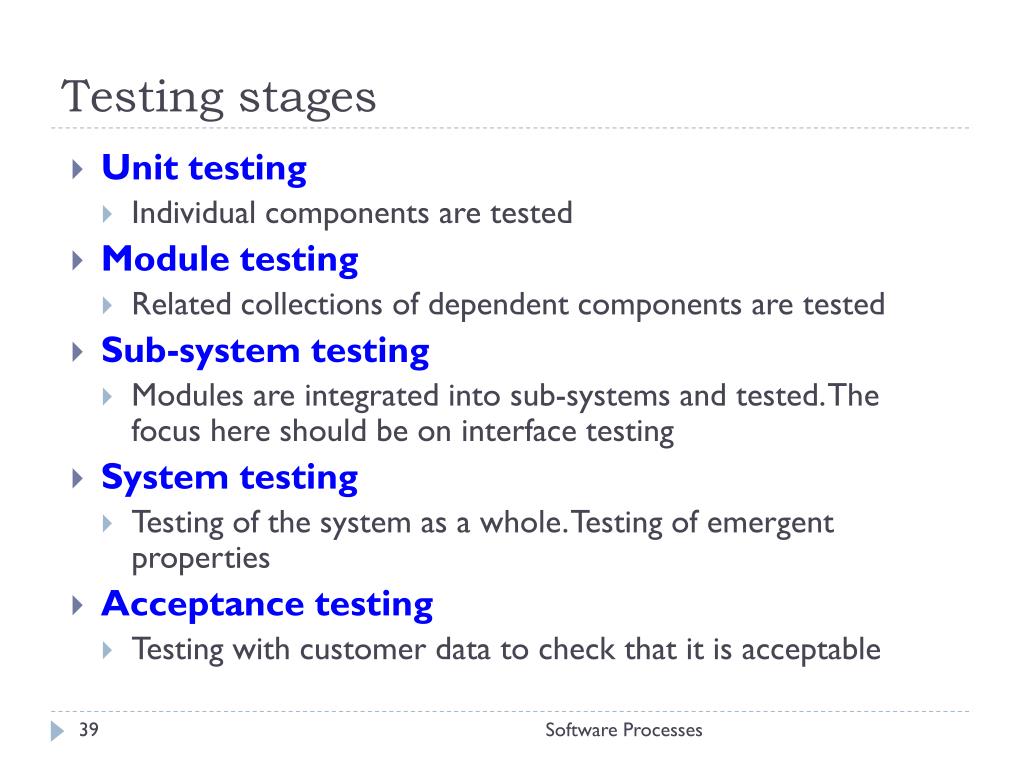Image resolution: width=1024 pixels, height=768 pixels.
Task: Click the arrow bullet beside Module testing
Action: pyautogui.click(x=78, y=261)
